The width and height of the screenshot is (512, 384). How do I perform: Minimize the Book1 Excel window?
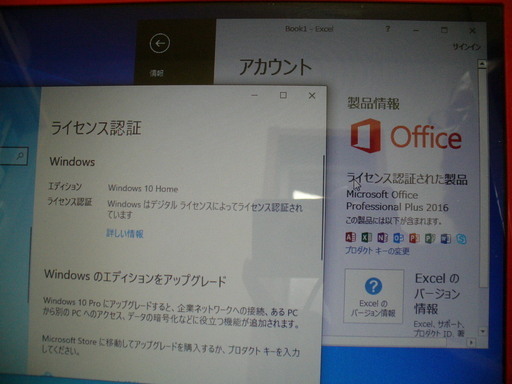(416, 30)
